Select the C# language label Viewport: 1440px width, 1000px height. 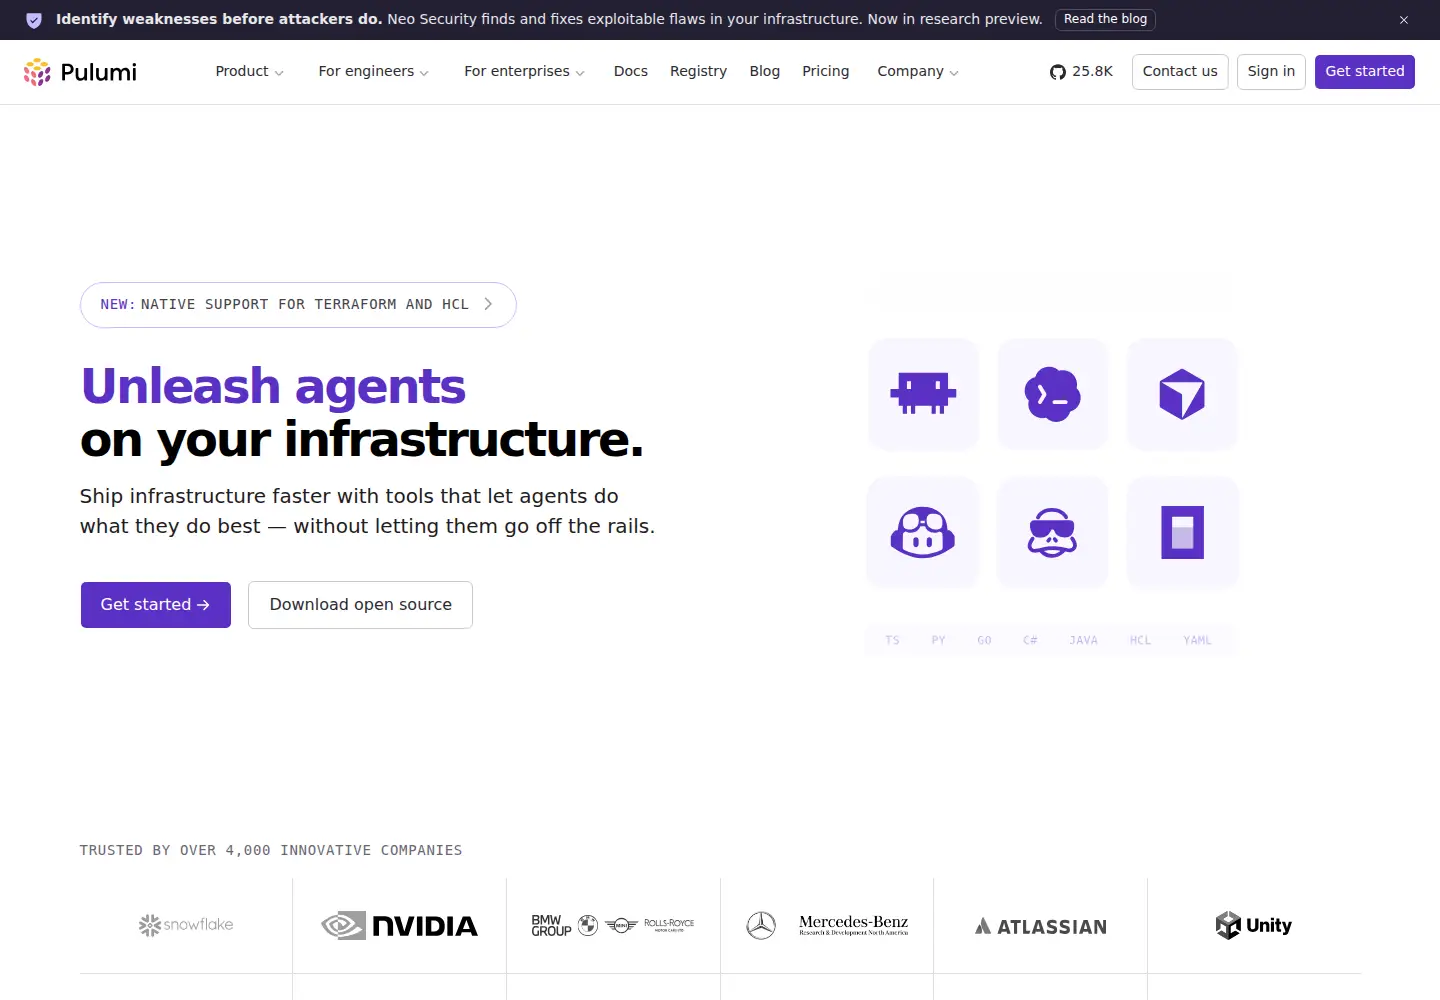[x=1030, y=640]
